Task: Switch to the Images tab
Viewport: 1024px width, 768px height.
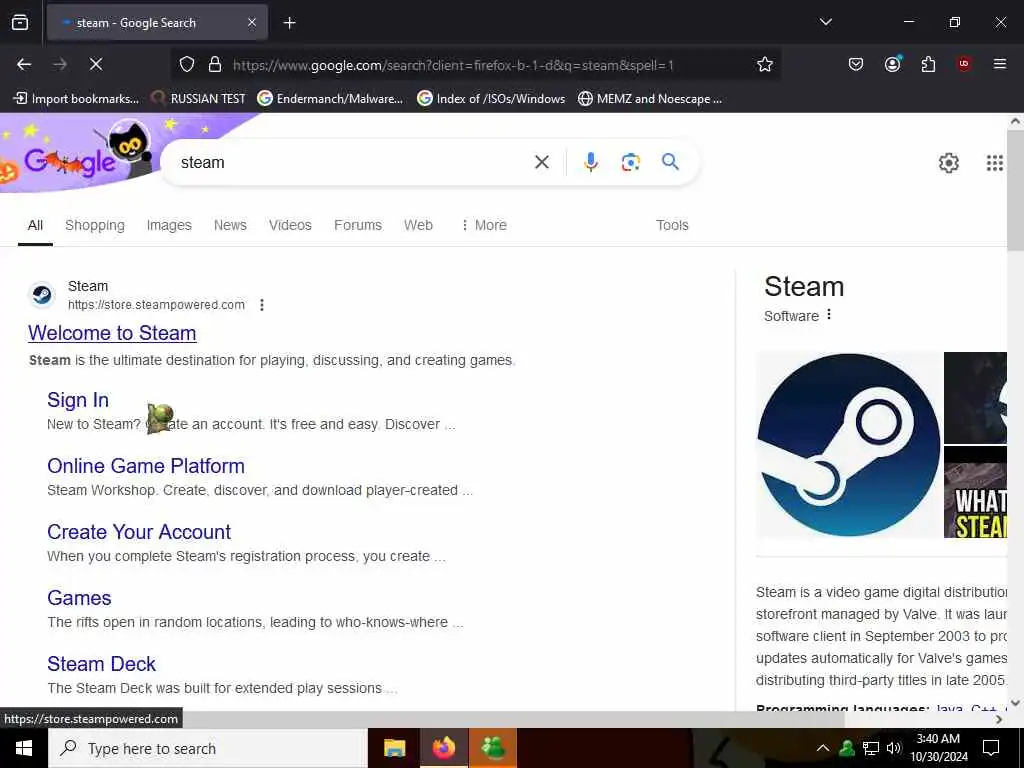Action: 169,225
